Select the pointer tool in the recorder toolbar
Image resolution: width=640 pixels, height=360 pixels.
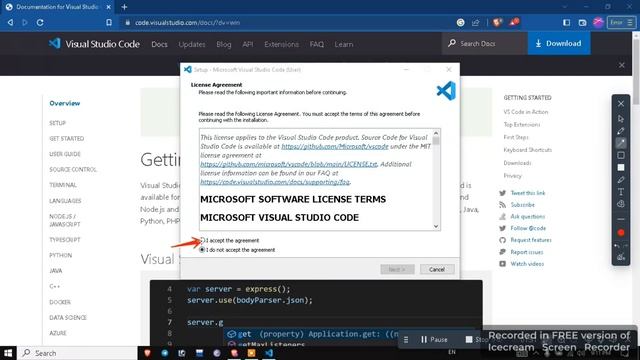coord(621,118)
